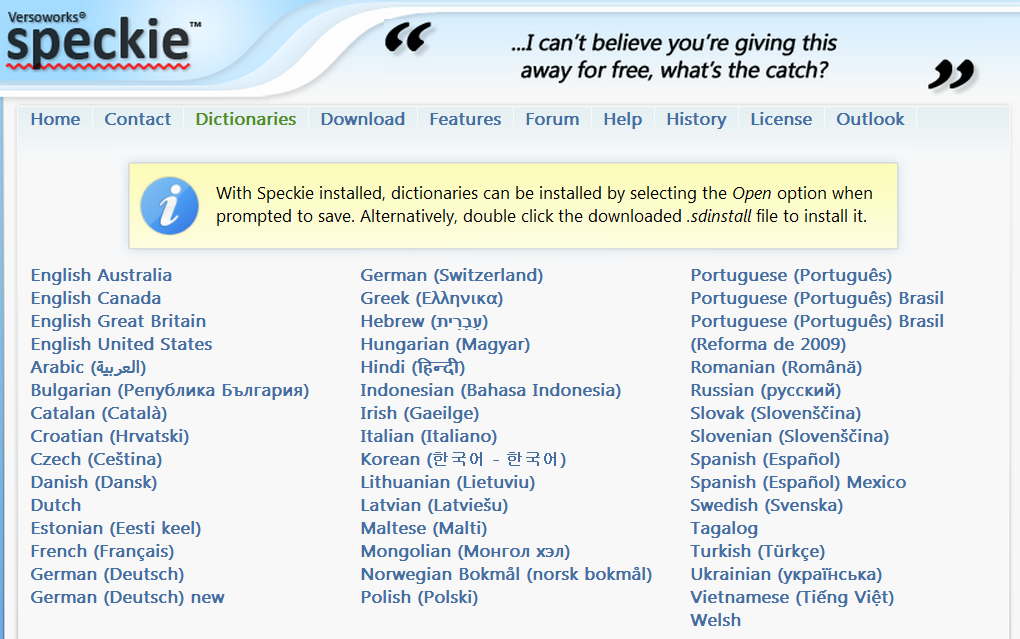Viewport: 1020px width, 639px height.
Task: Visit the Forum page
Action: click(552, 119)
